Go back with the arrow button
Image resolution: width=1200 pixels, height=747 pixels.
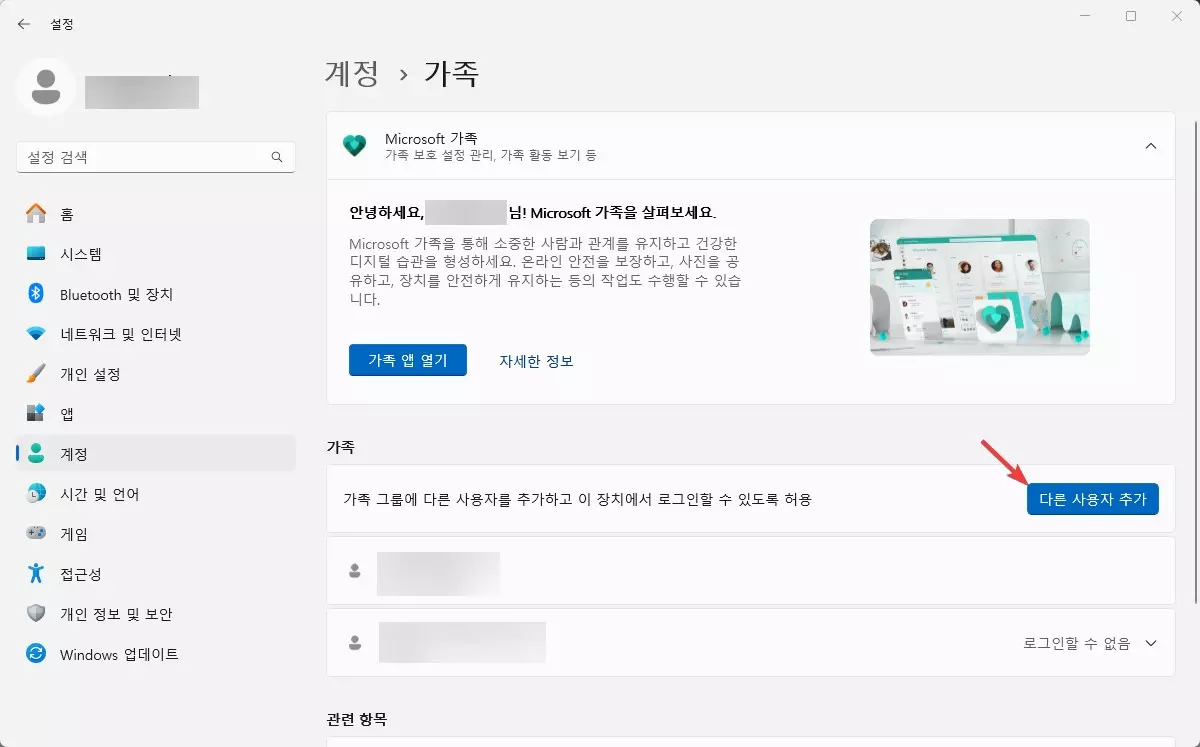(x=22, y=23)
